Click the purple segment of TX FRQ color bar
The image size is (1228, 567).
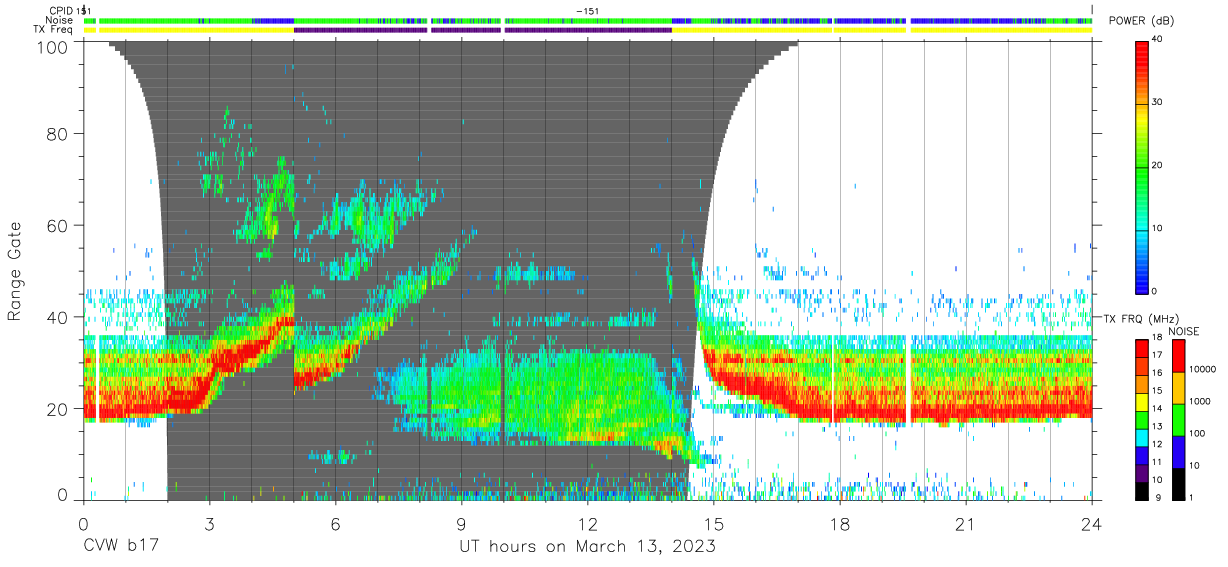coord(1144,474)
